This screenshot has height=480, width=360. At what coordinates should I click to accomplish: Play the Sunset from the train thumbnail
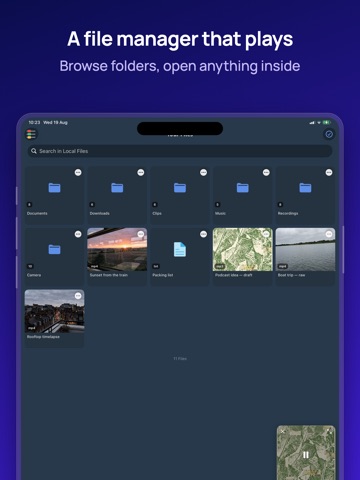tap(117, 249)
